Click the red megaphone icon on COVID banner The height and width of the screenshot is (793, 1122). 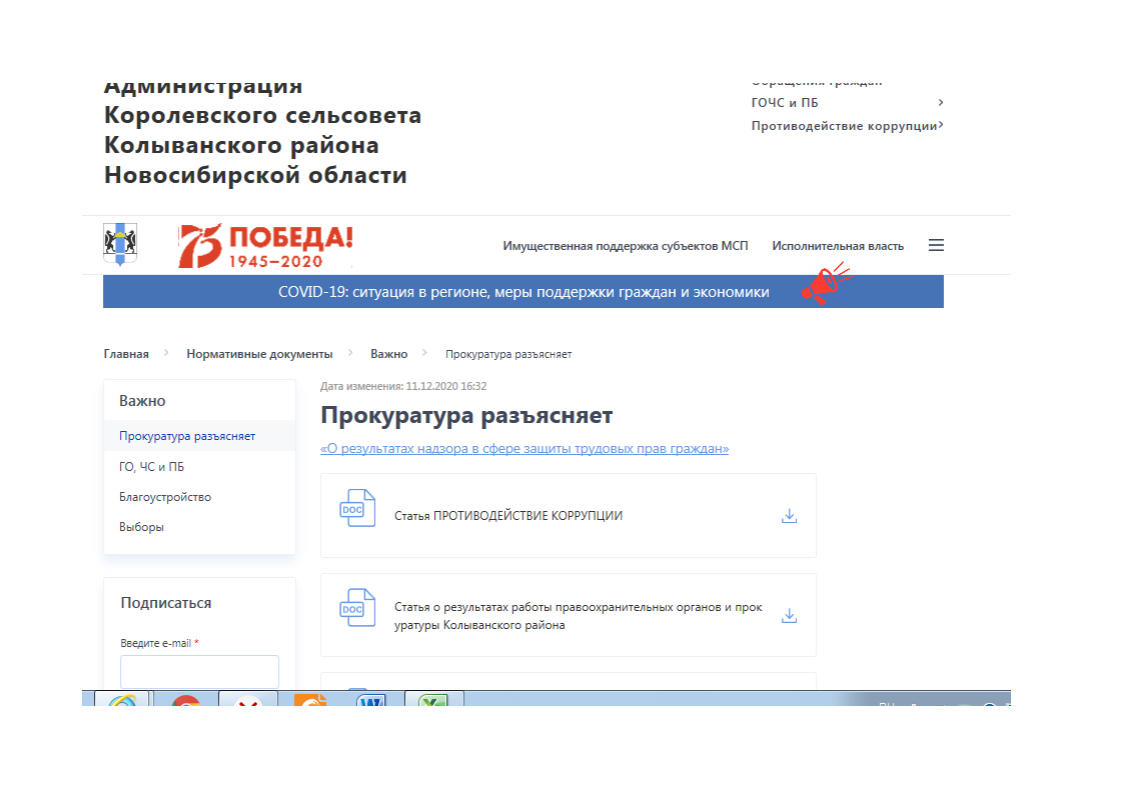click(826, 283)
